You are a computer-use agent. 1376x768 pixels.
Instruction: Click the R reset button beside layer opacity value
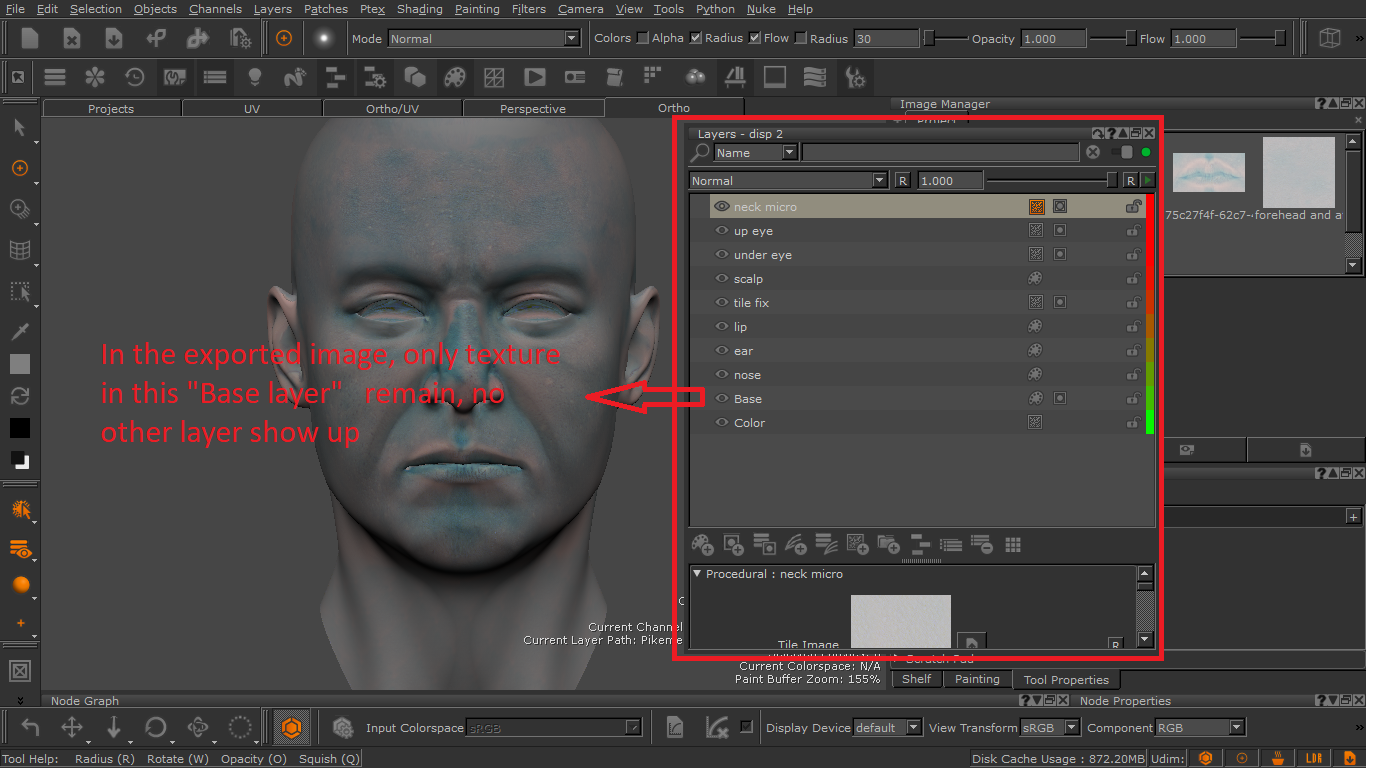pyautogui.click(x=902, y=180)
